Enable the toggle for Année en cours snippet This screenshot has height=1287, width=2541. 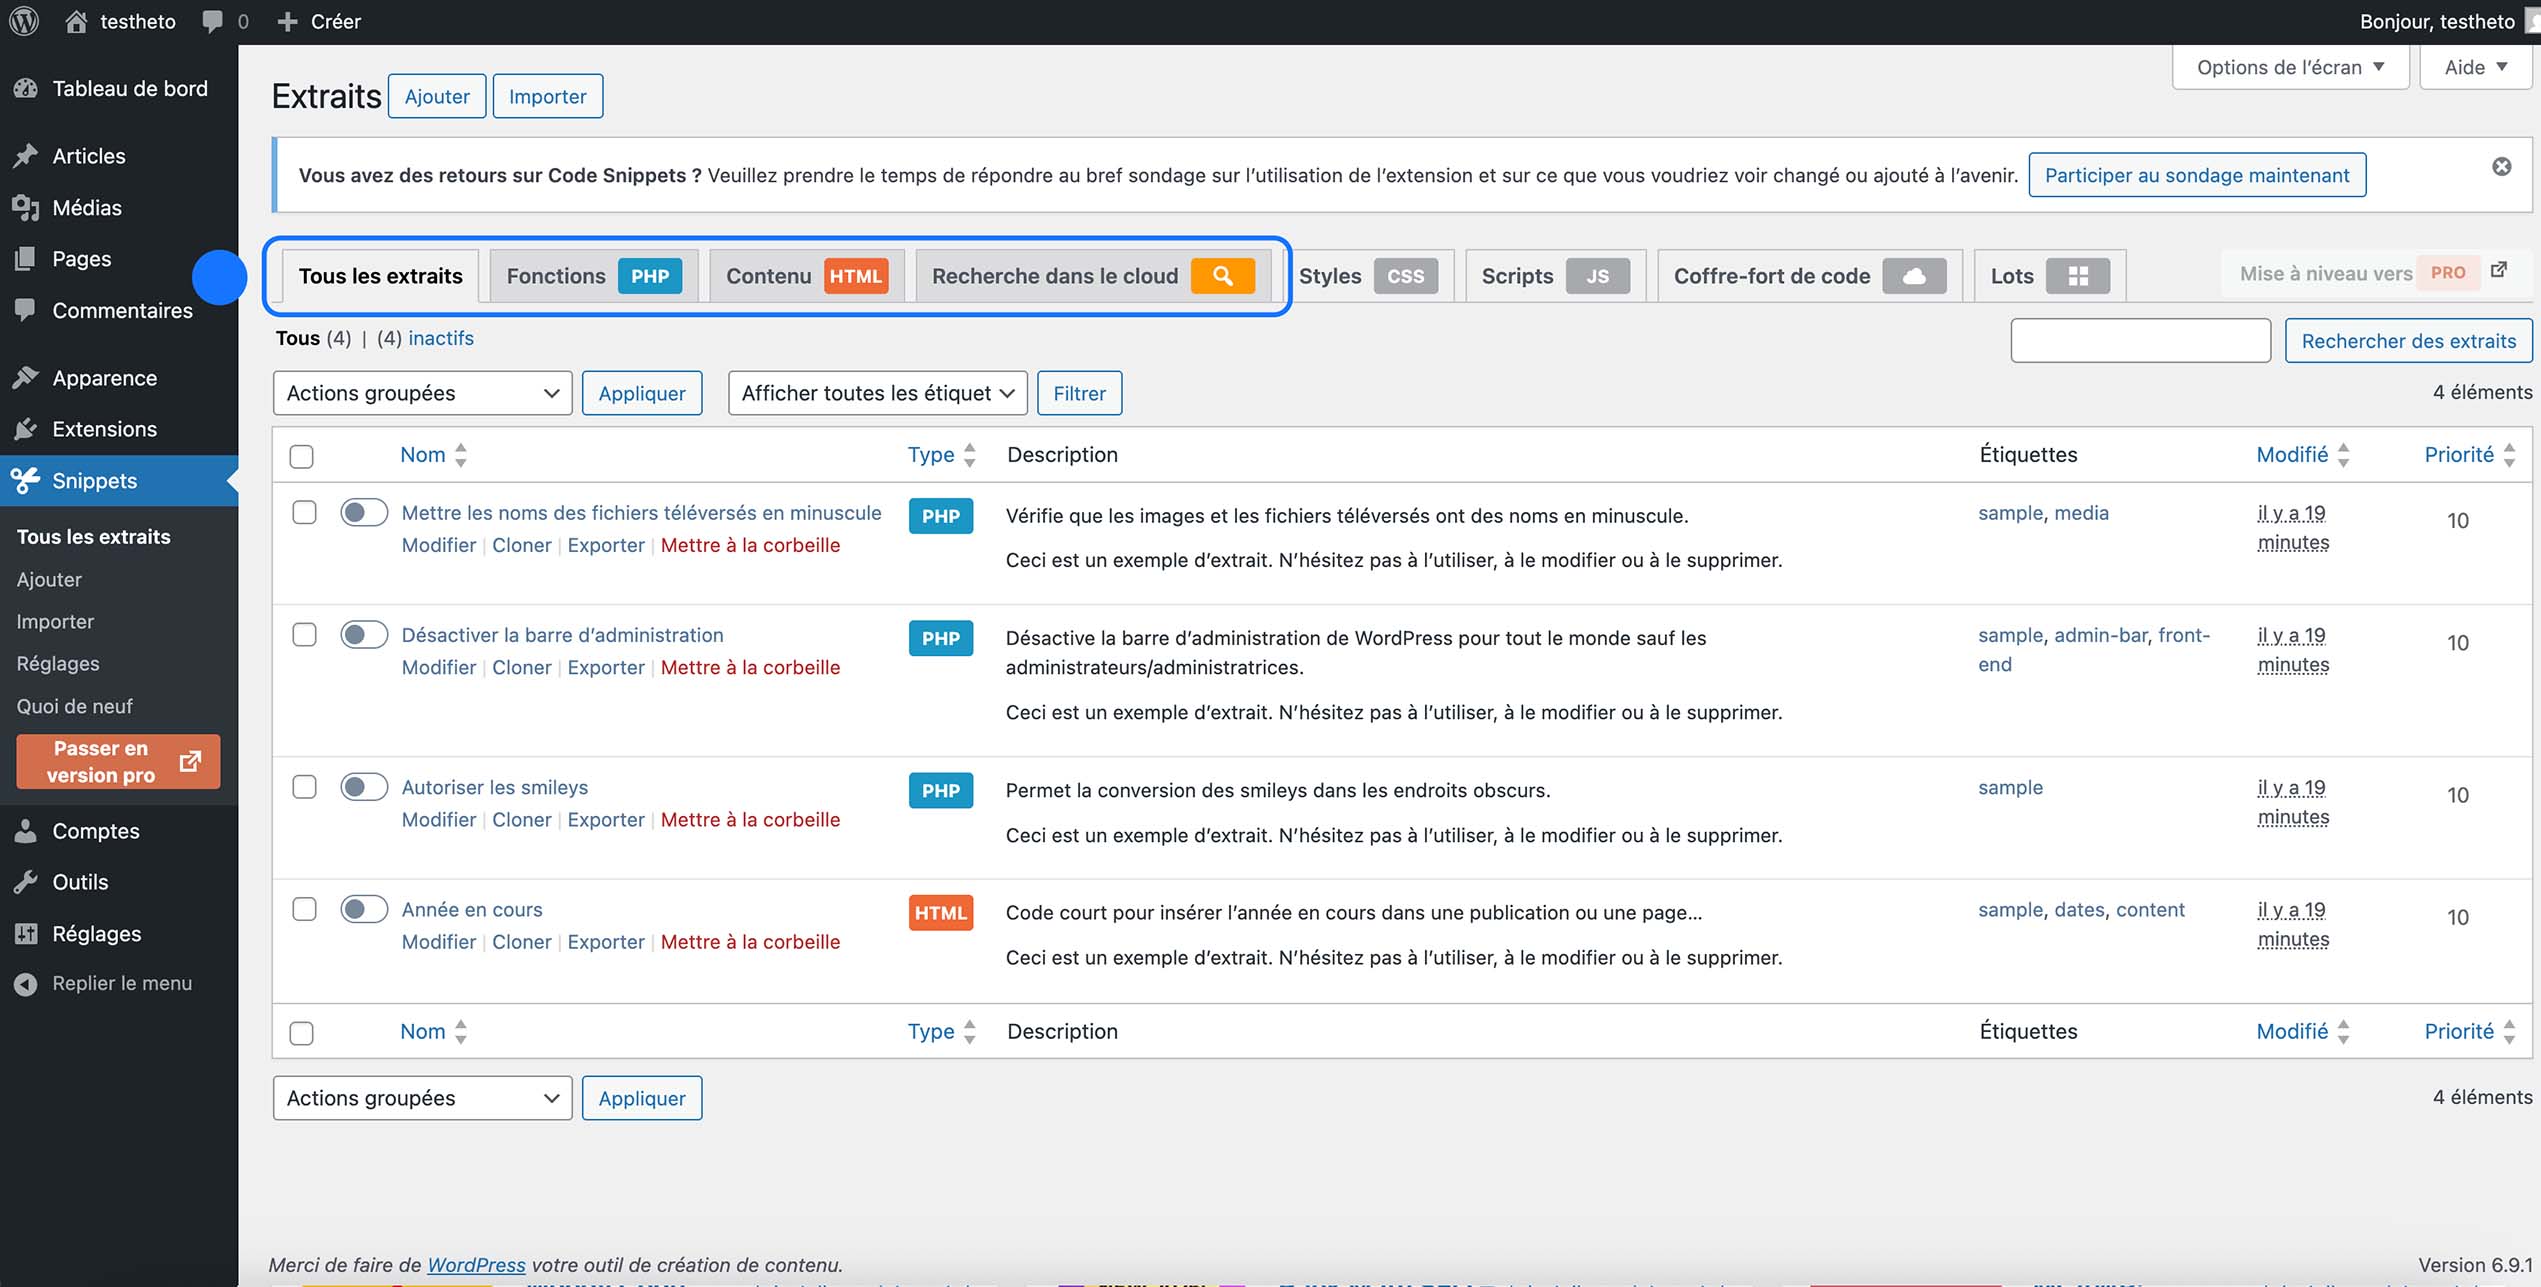point(364,909)
